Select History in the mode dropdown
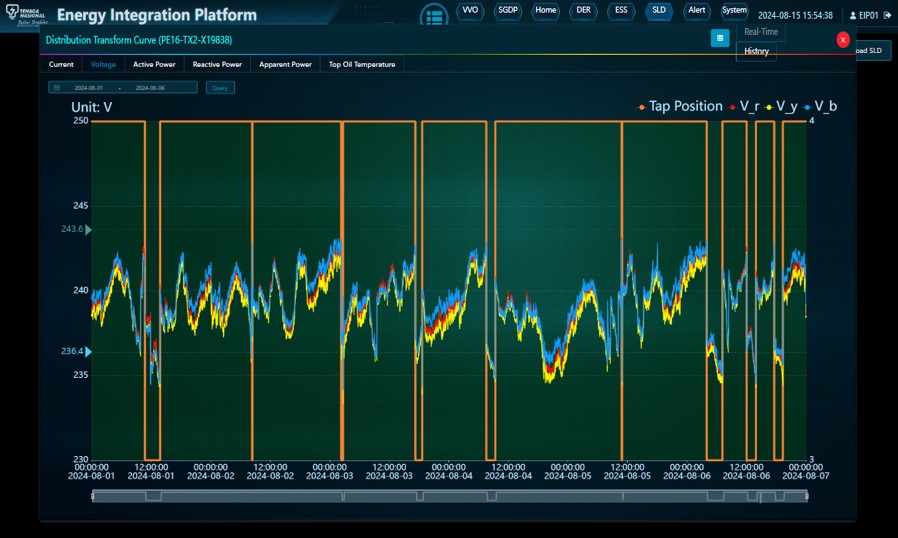This screenshot has width=898, height=538. [757, 51]
